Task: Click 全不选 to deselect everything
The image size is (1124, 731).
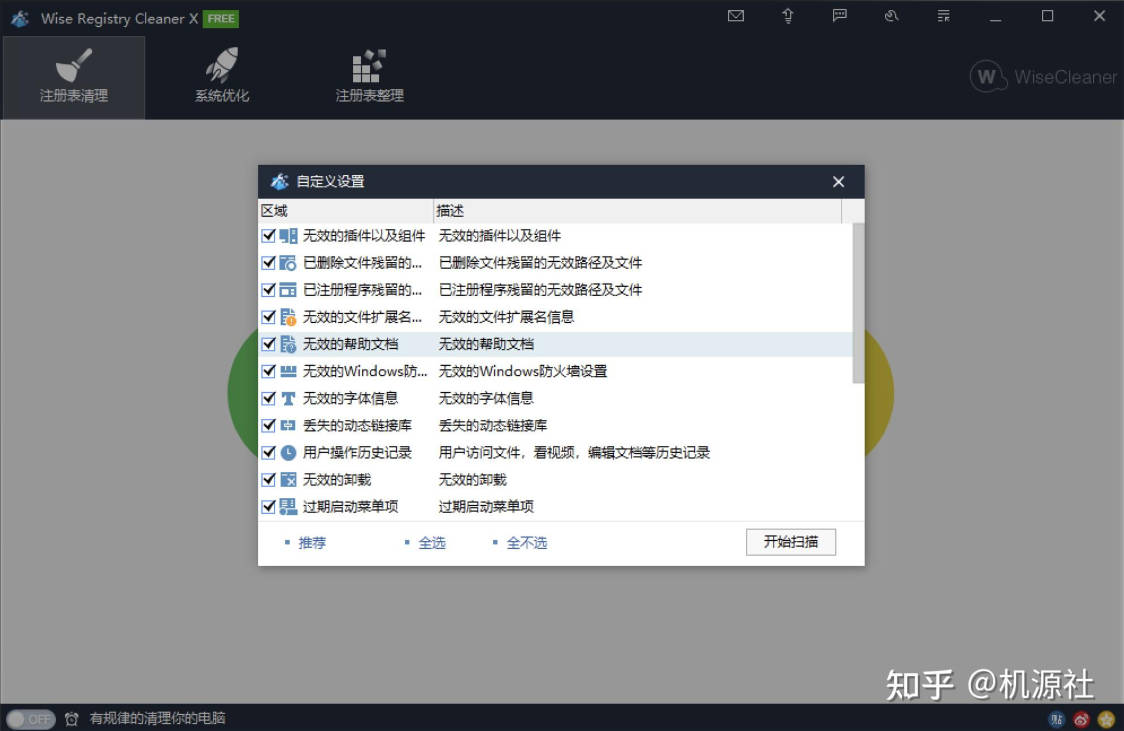Action: (527, 541)
